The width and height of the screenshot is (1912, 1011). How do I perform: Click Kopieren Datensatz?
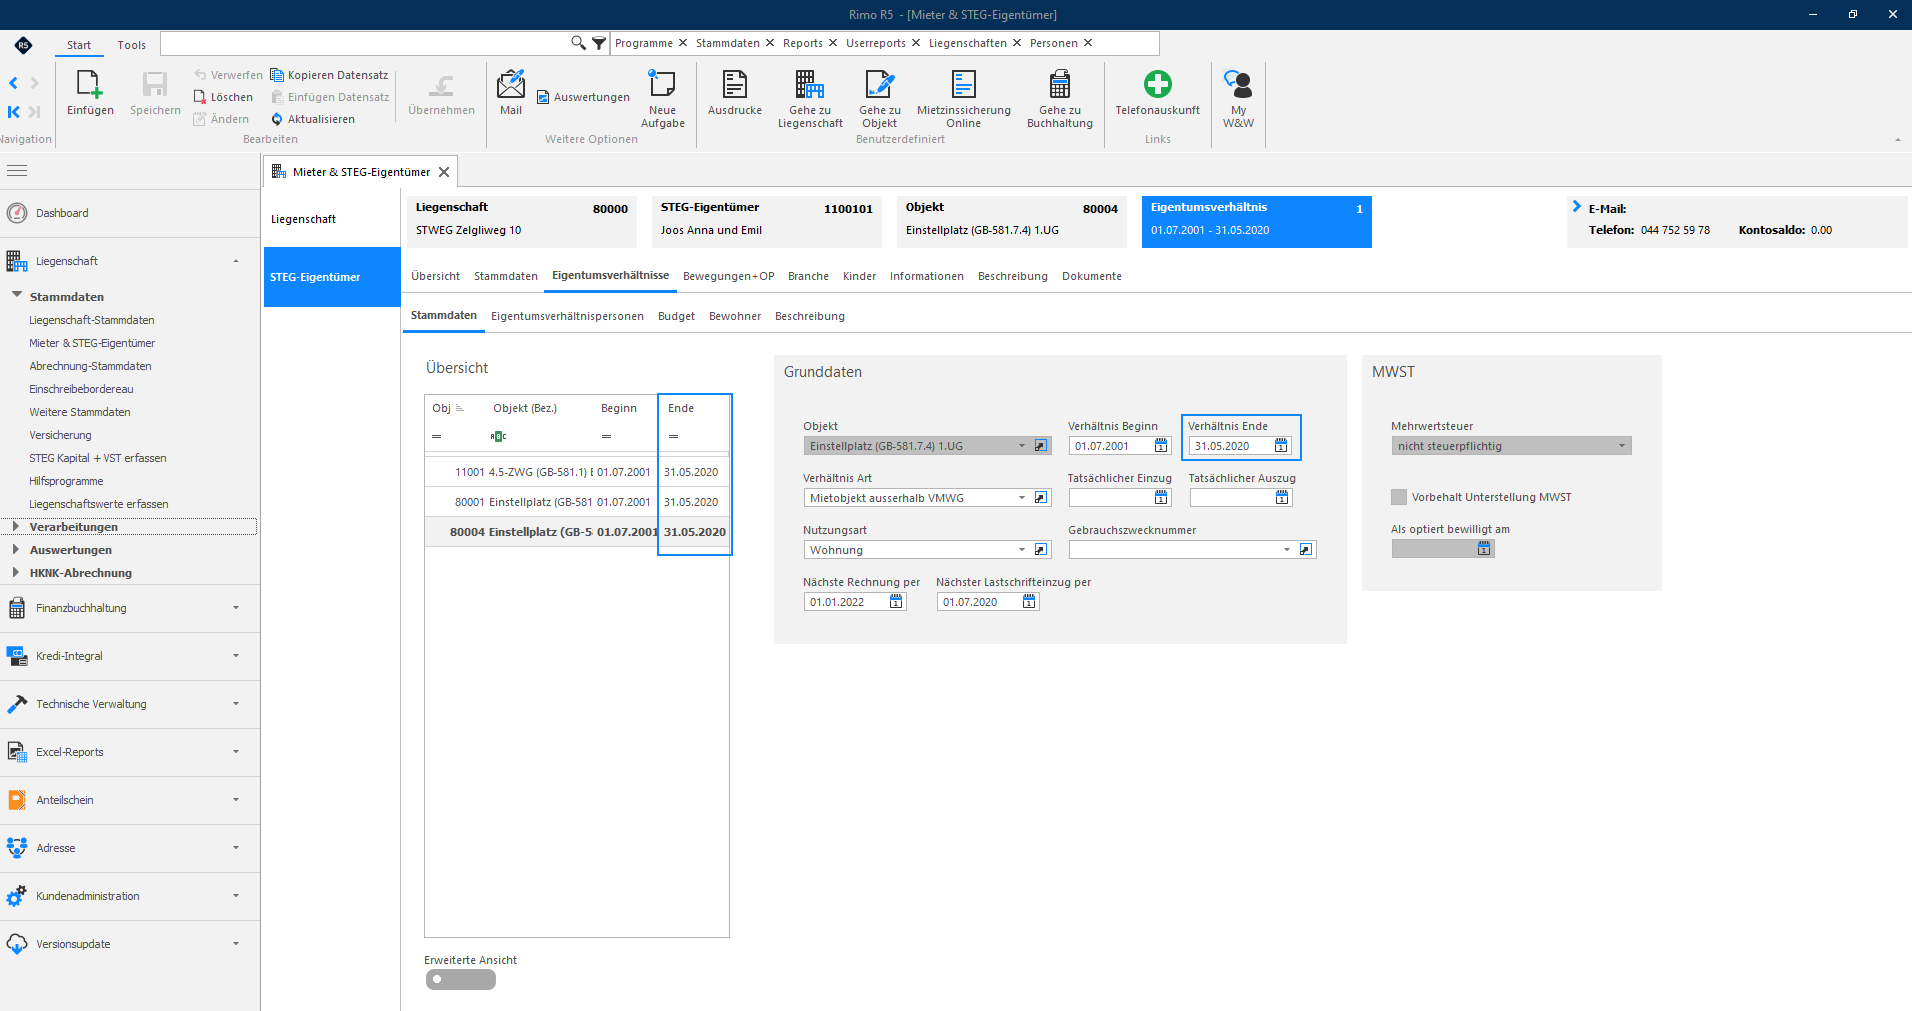coord(329,75)
